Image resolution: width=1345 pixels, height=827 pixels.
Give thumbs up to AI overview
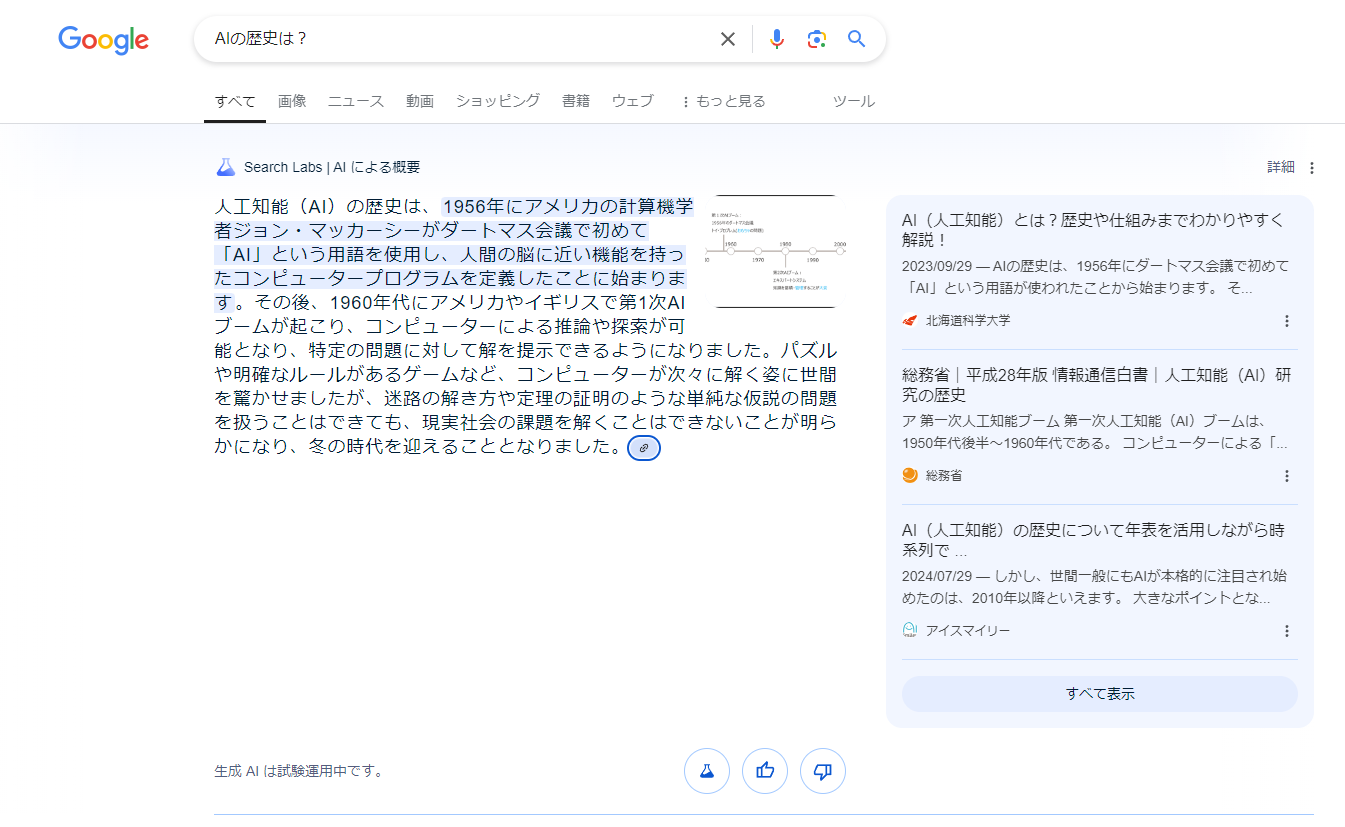pyautogui.click(x=765, y=771)
